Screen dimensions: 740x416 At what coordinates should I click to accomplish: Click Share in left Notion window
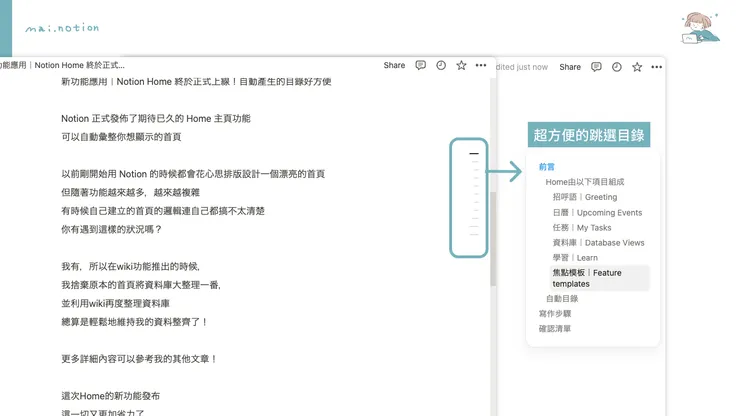tap(394, 65)
